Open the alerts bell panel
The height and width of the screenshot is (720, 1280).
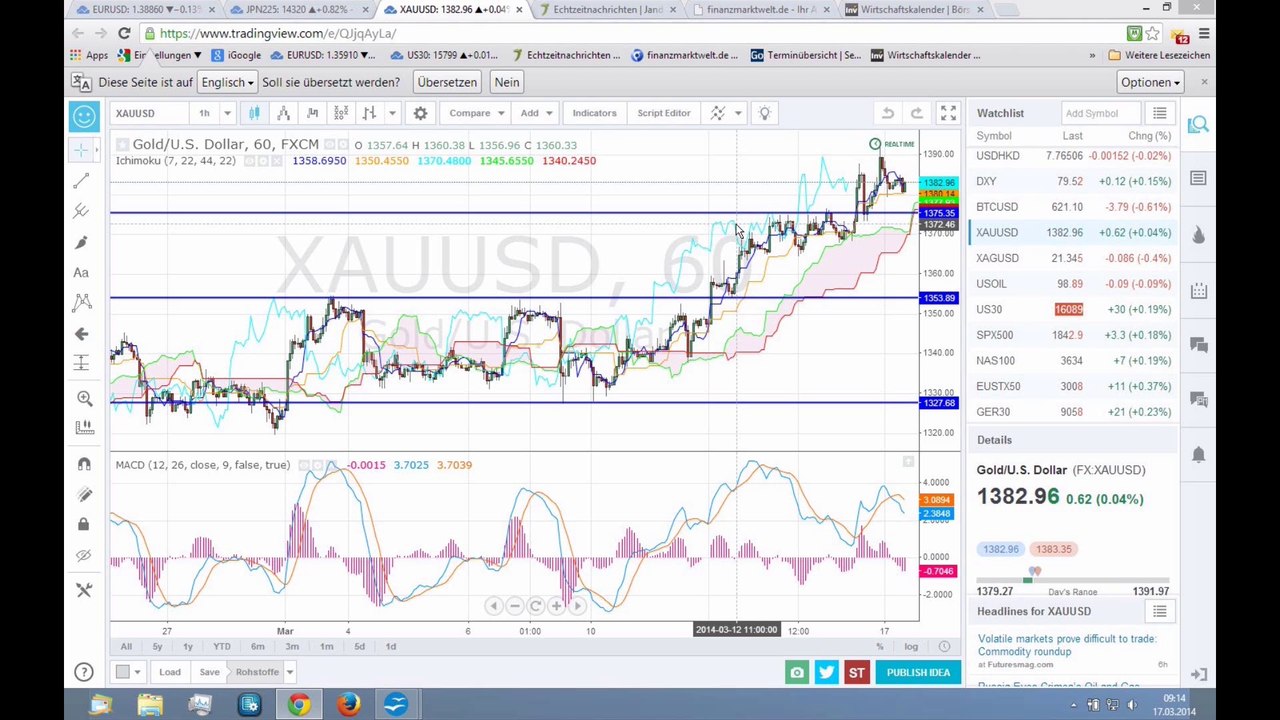1198,455
